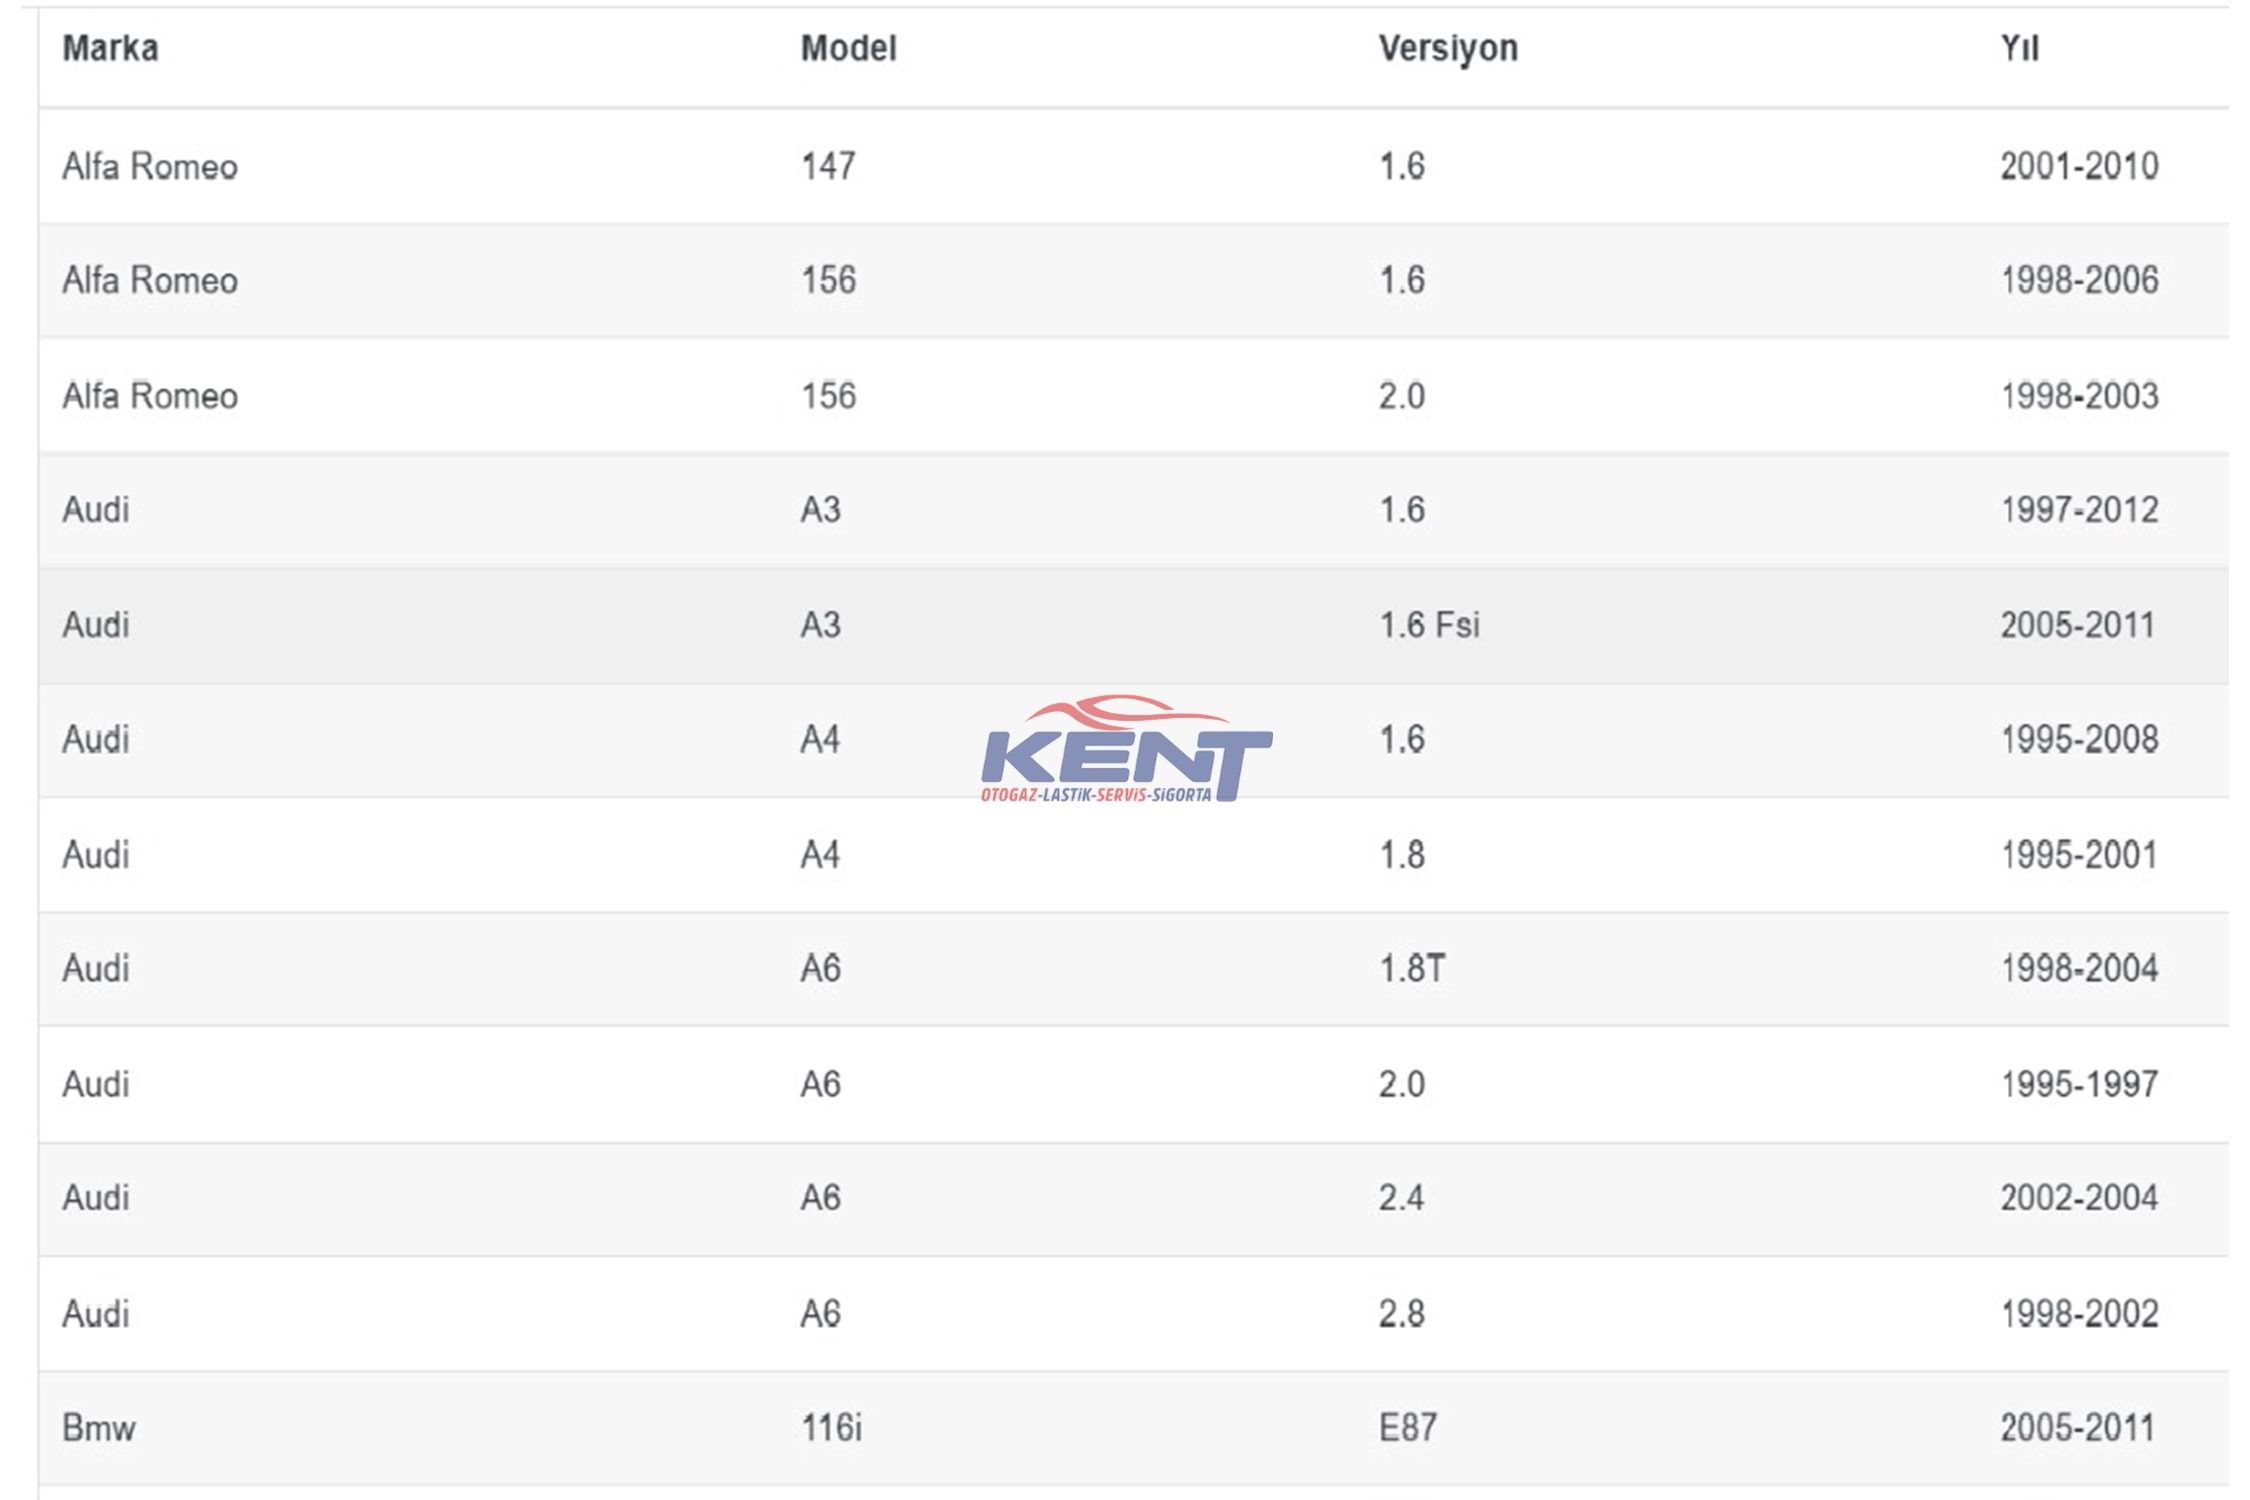Click the KENT logo watermark
The width and height of the screenshot is (2250, 1500).
tap(1126, 749)
